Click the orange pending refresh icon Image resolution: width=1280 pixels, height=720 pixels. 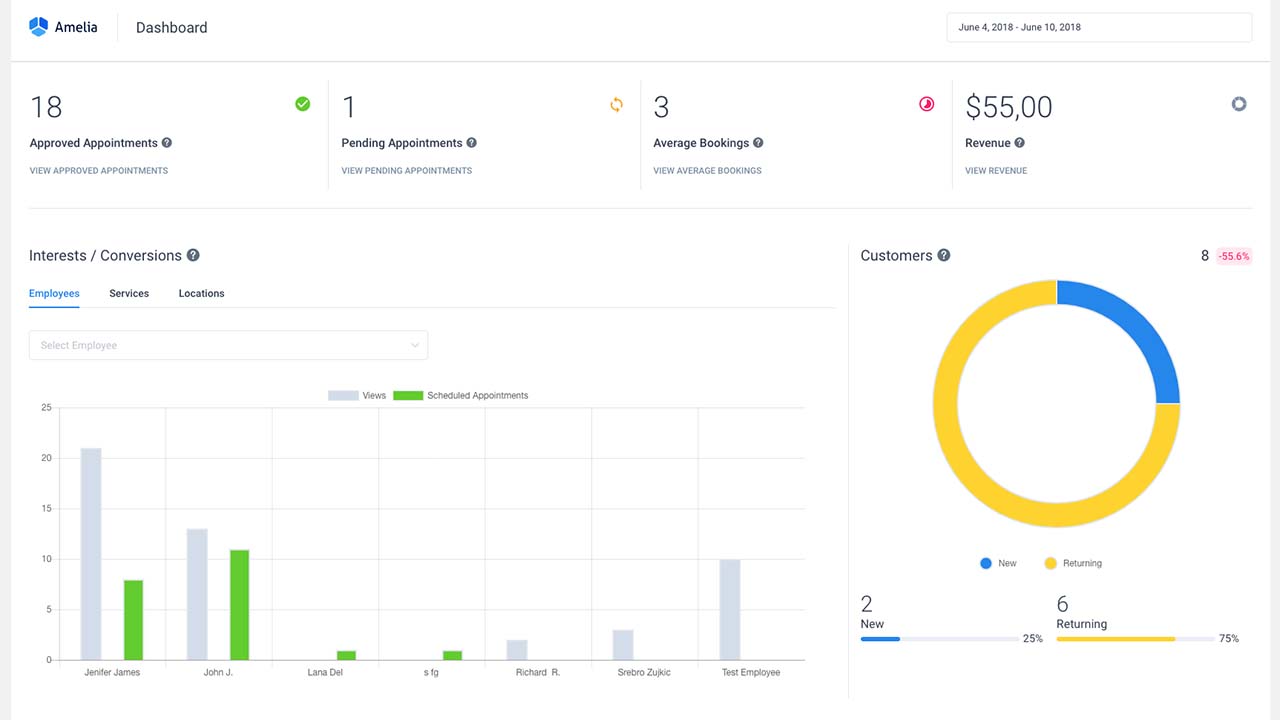click(616, 104)
